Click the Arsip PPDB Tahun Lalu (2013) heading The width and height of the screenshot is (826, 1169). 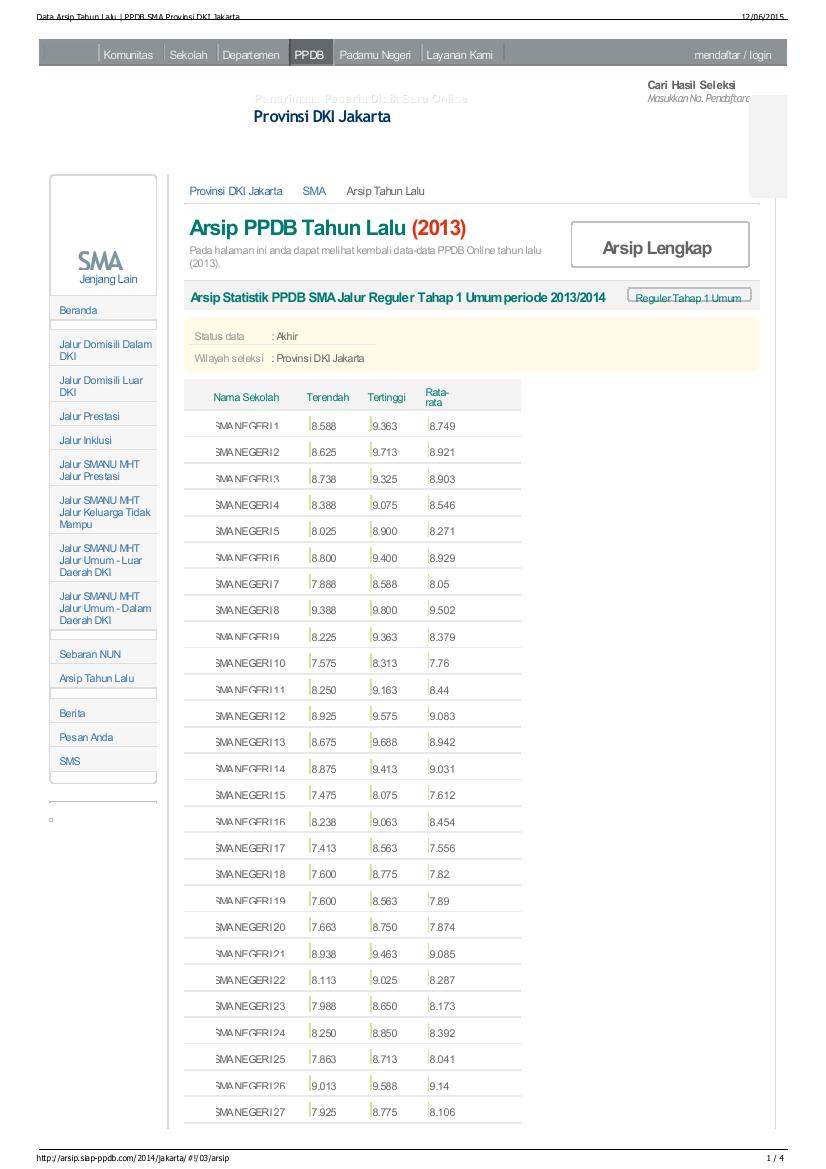(327, 227)
